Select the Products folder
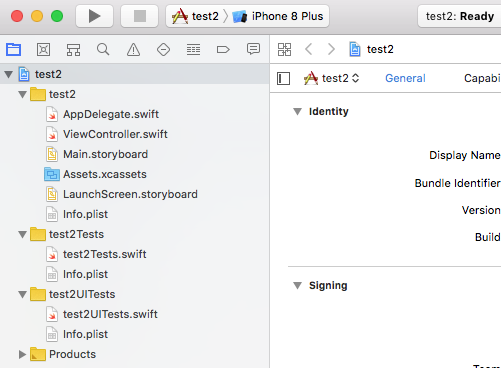 (135, 354)
